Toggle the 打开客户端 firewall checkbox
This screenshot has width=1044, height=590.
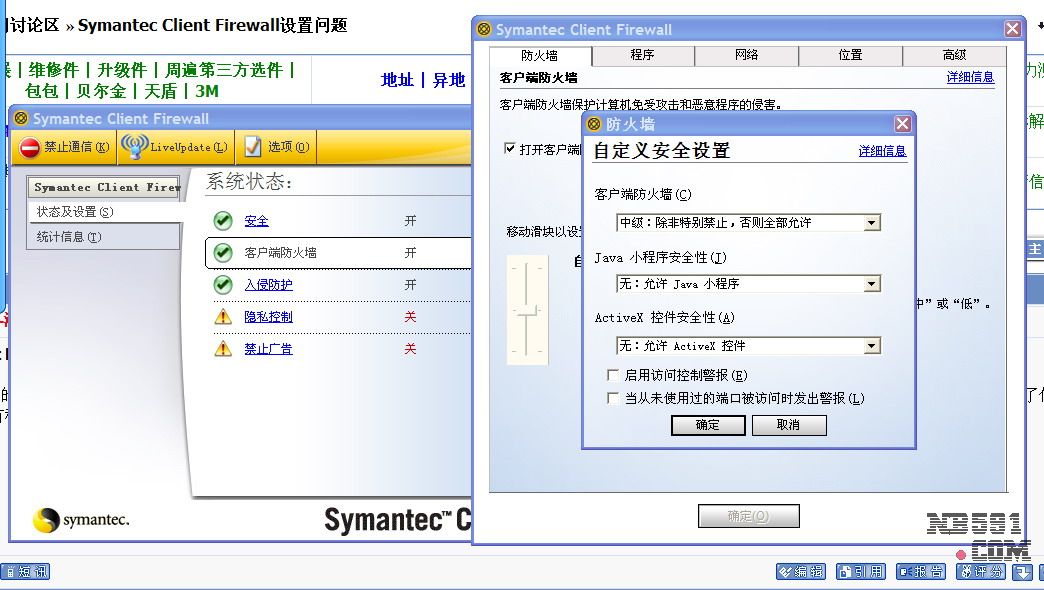tap(510, 149)
